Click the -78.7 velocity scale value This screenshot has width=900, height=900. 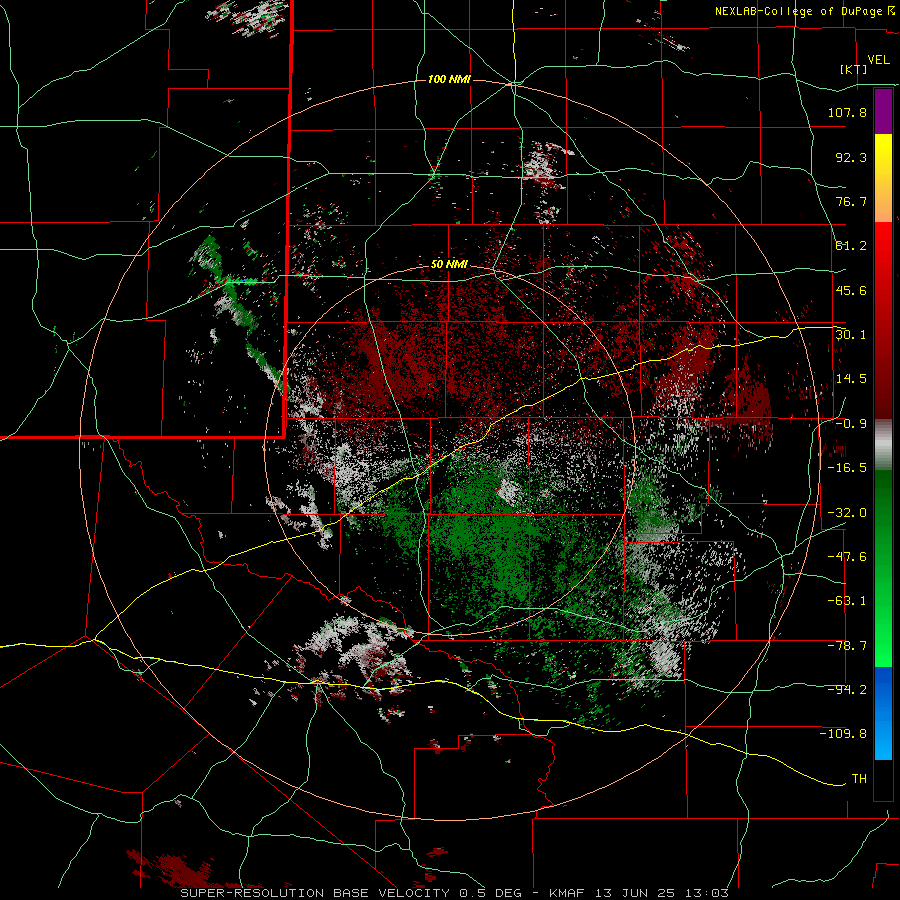pyautogui.click(x=847, y=646)
